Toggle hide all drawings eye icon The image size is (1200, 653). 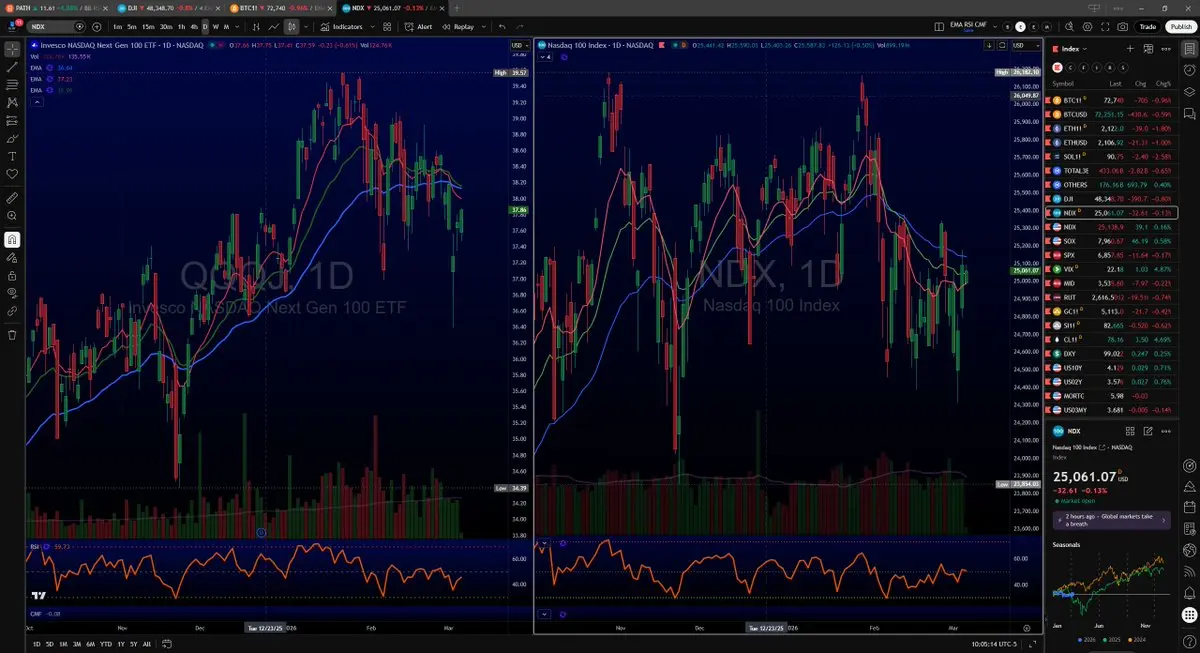pyautogui.click(x=12, y=293)
